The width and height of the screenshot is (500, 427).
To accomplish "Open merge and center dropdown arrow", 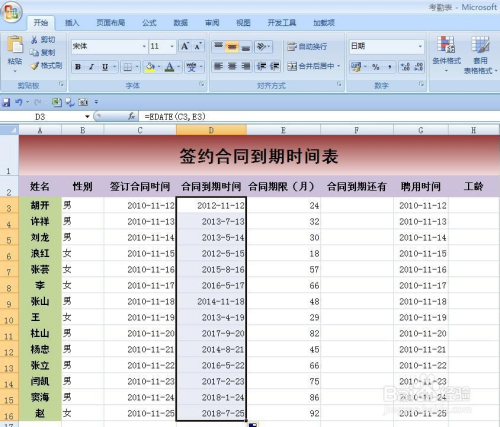I will point(339,66).
